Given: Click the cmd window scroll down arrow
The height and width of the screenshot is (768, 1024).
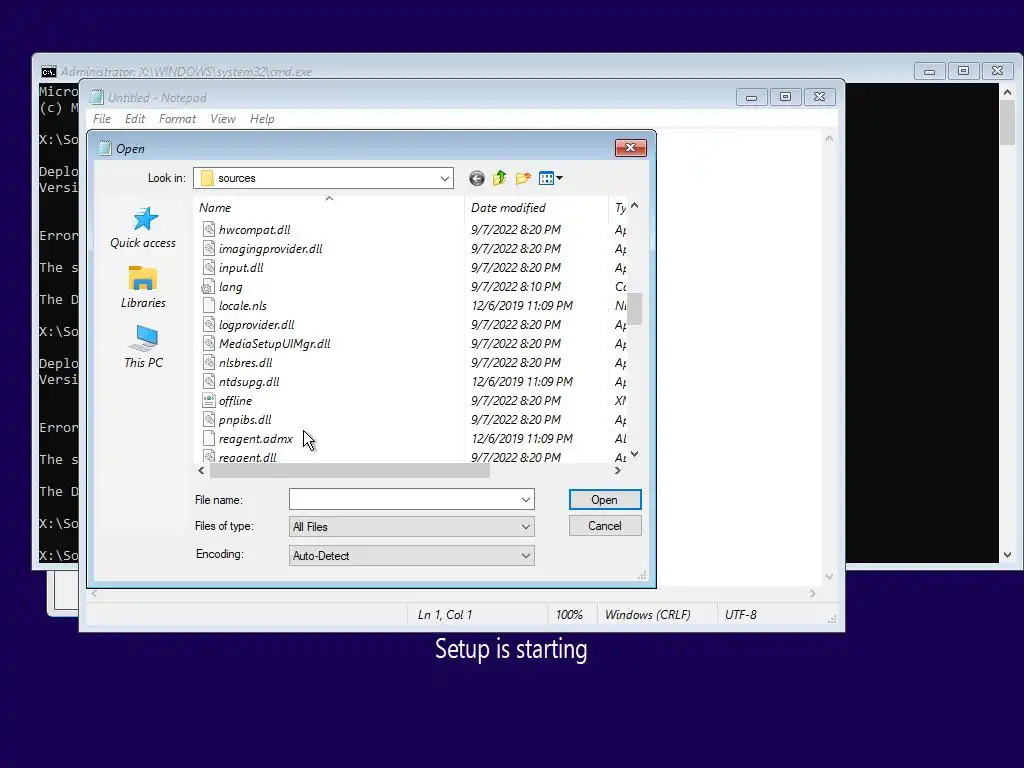Looking at the screenshot, I should [x=1008, y=555].
